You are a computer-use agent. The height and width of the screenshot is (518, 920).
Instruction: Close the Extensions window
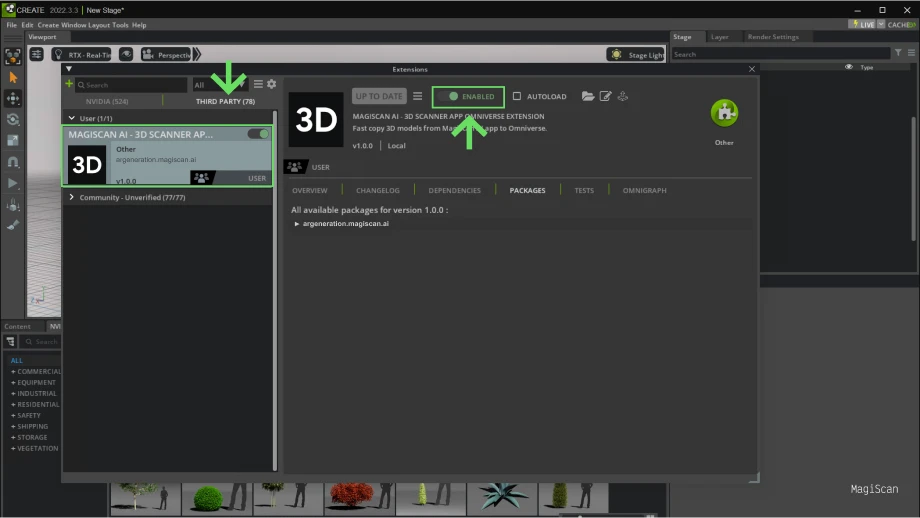tap(752, 69)
